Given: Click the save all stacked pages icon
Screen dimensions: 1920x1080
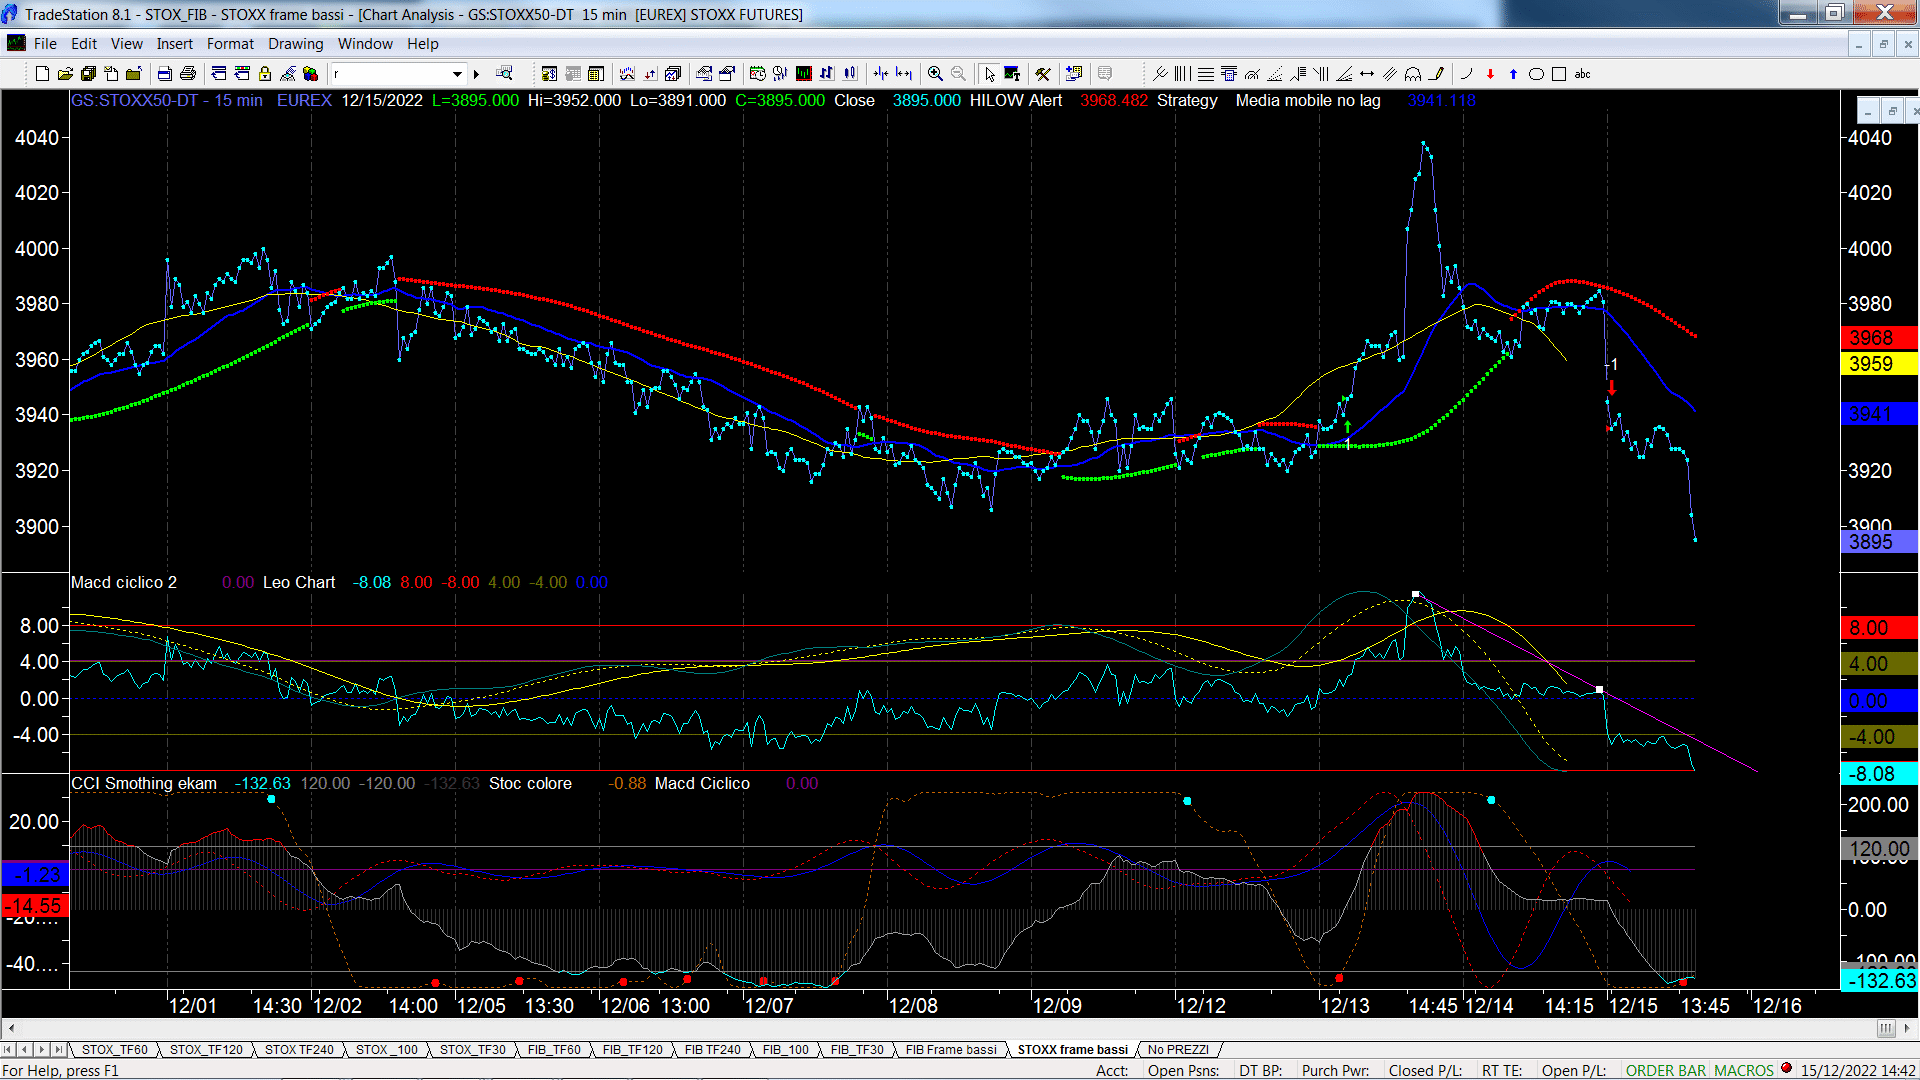Looking at the screenshot, I should (x=88, y=74).
